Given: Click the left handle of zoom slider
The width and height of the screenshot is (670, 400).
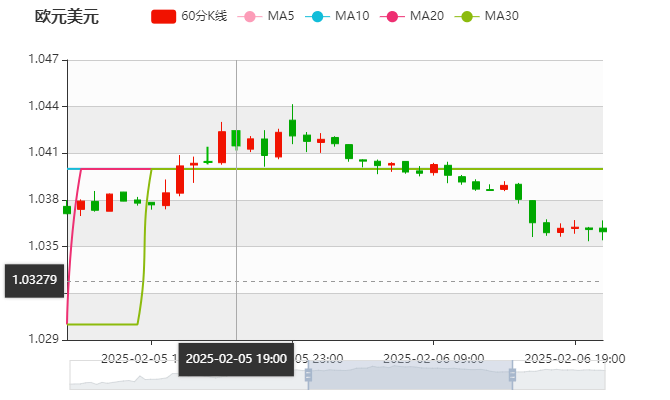Looking at the screenshot, I should tap(307, 375).
